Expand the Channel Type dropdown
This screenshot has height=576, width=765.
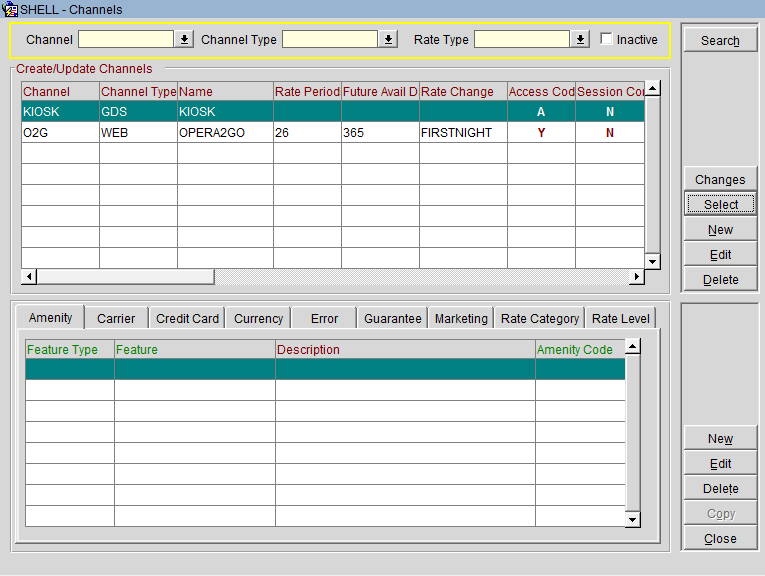point(388,40)
